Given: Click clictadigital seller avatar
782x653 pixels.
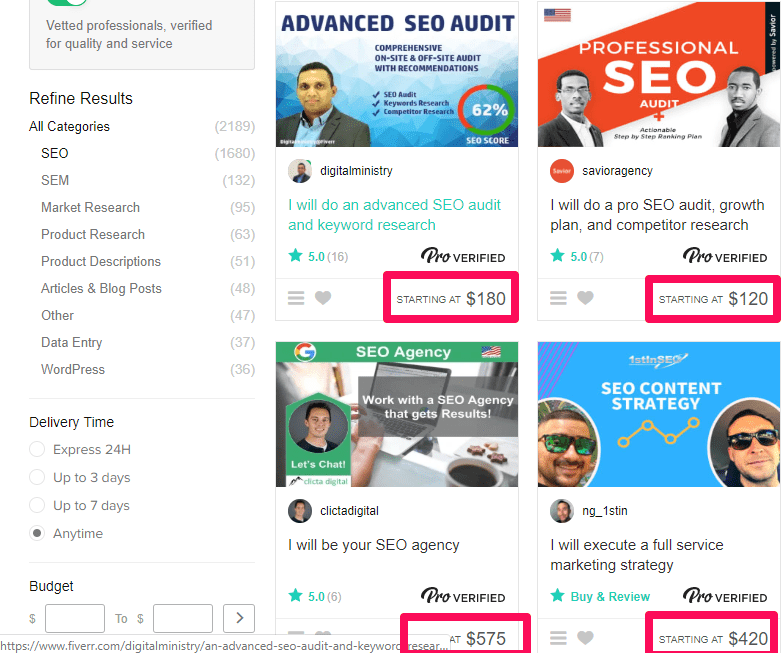Looking at the screenshot, I should pyautogui.click(x=300, y=511).
